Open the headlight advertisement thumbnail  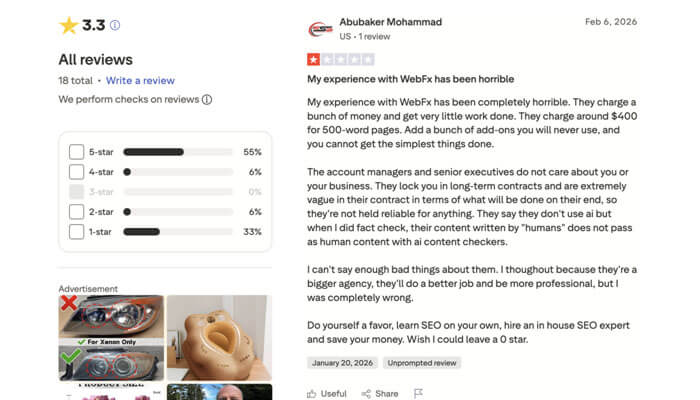(x=108, y=338)
